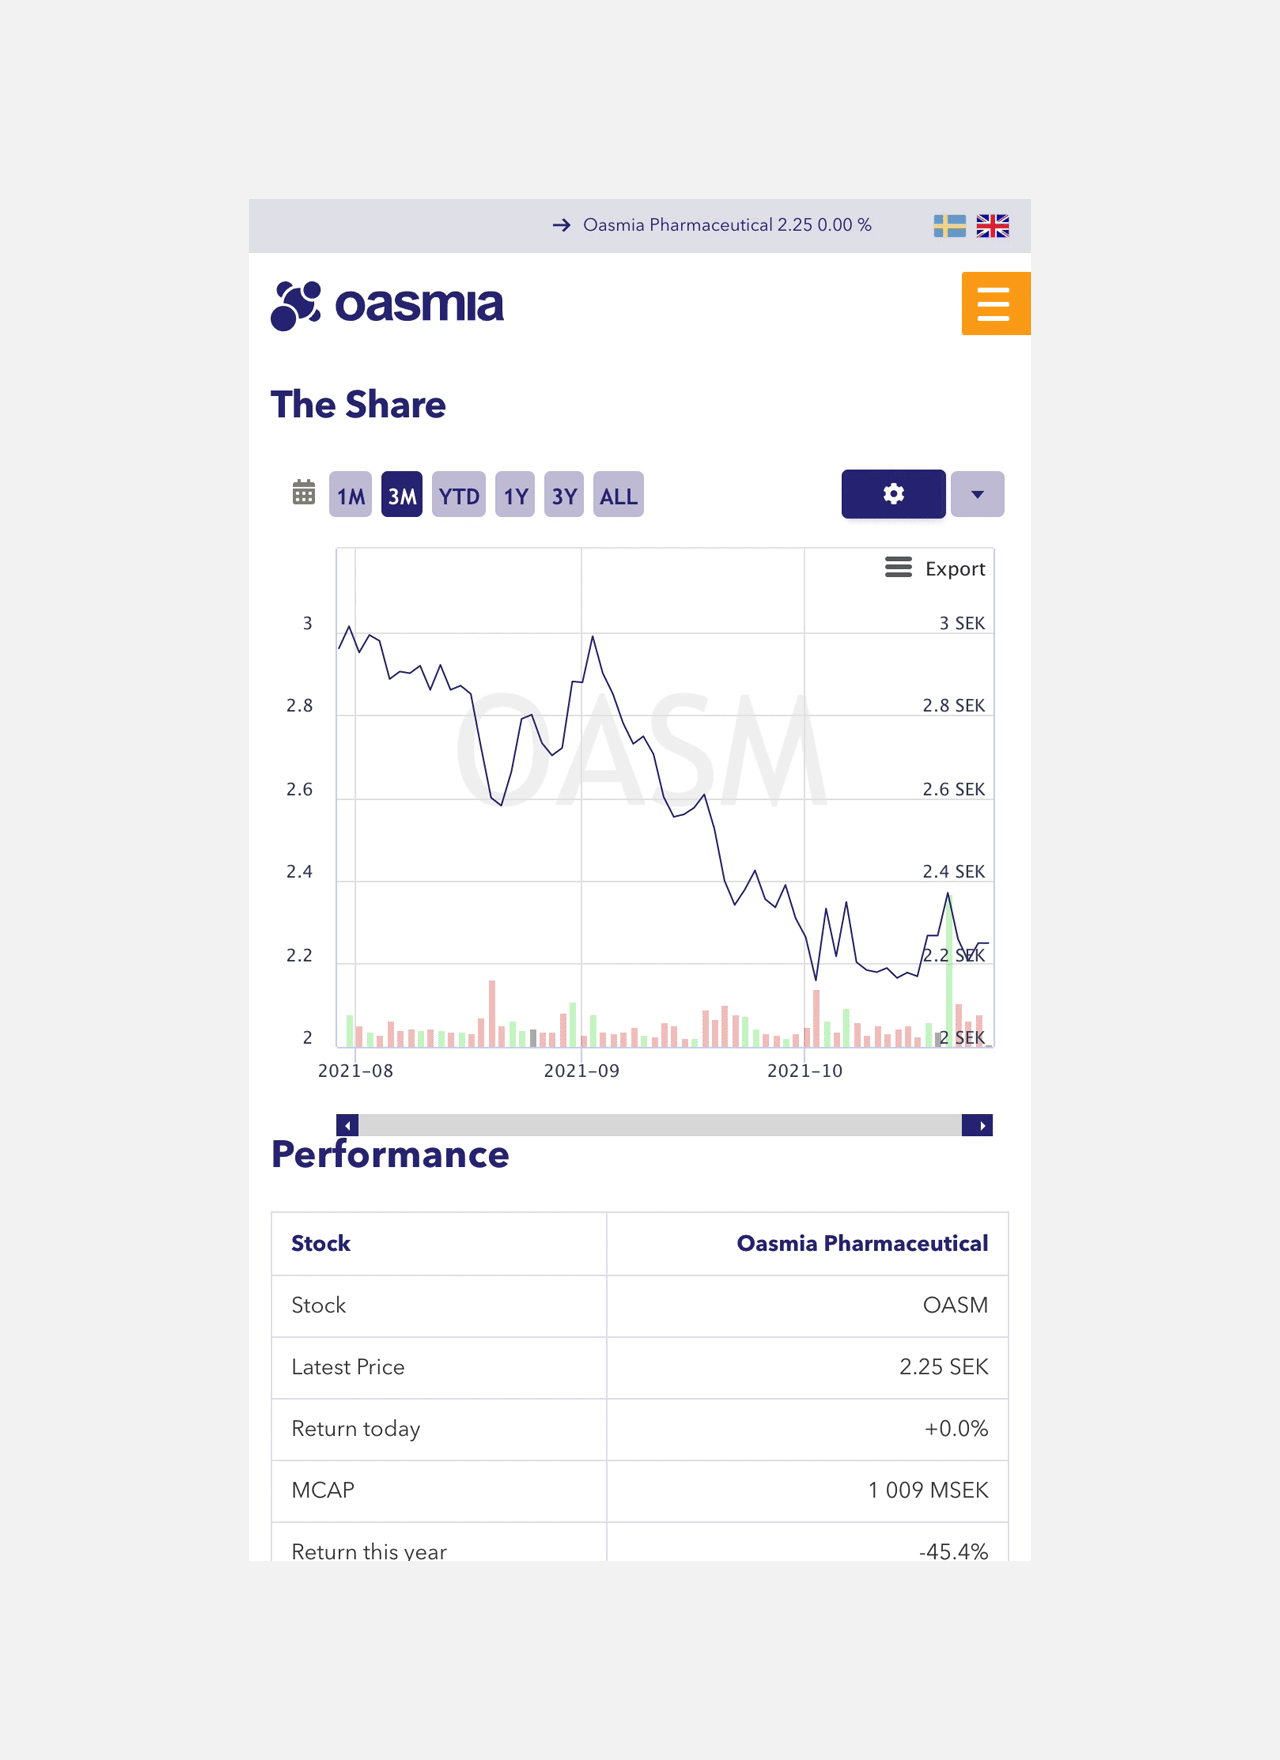Open the orange hamburger menu
Screen dimensions: 1280x1760
pyautogui.click(x=995, y=303)
